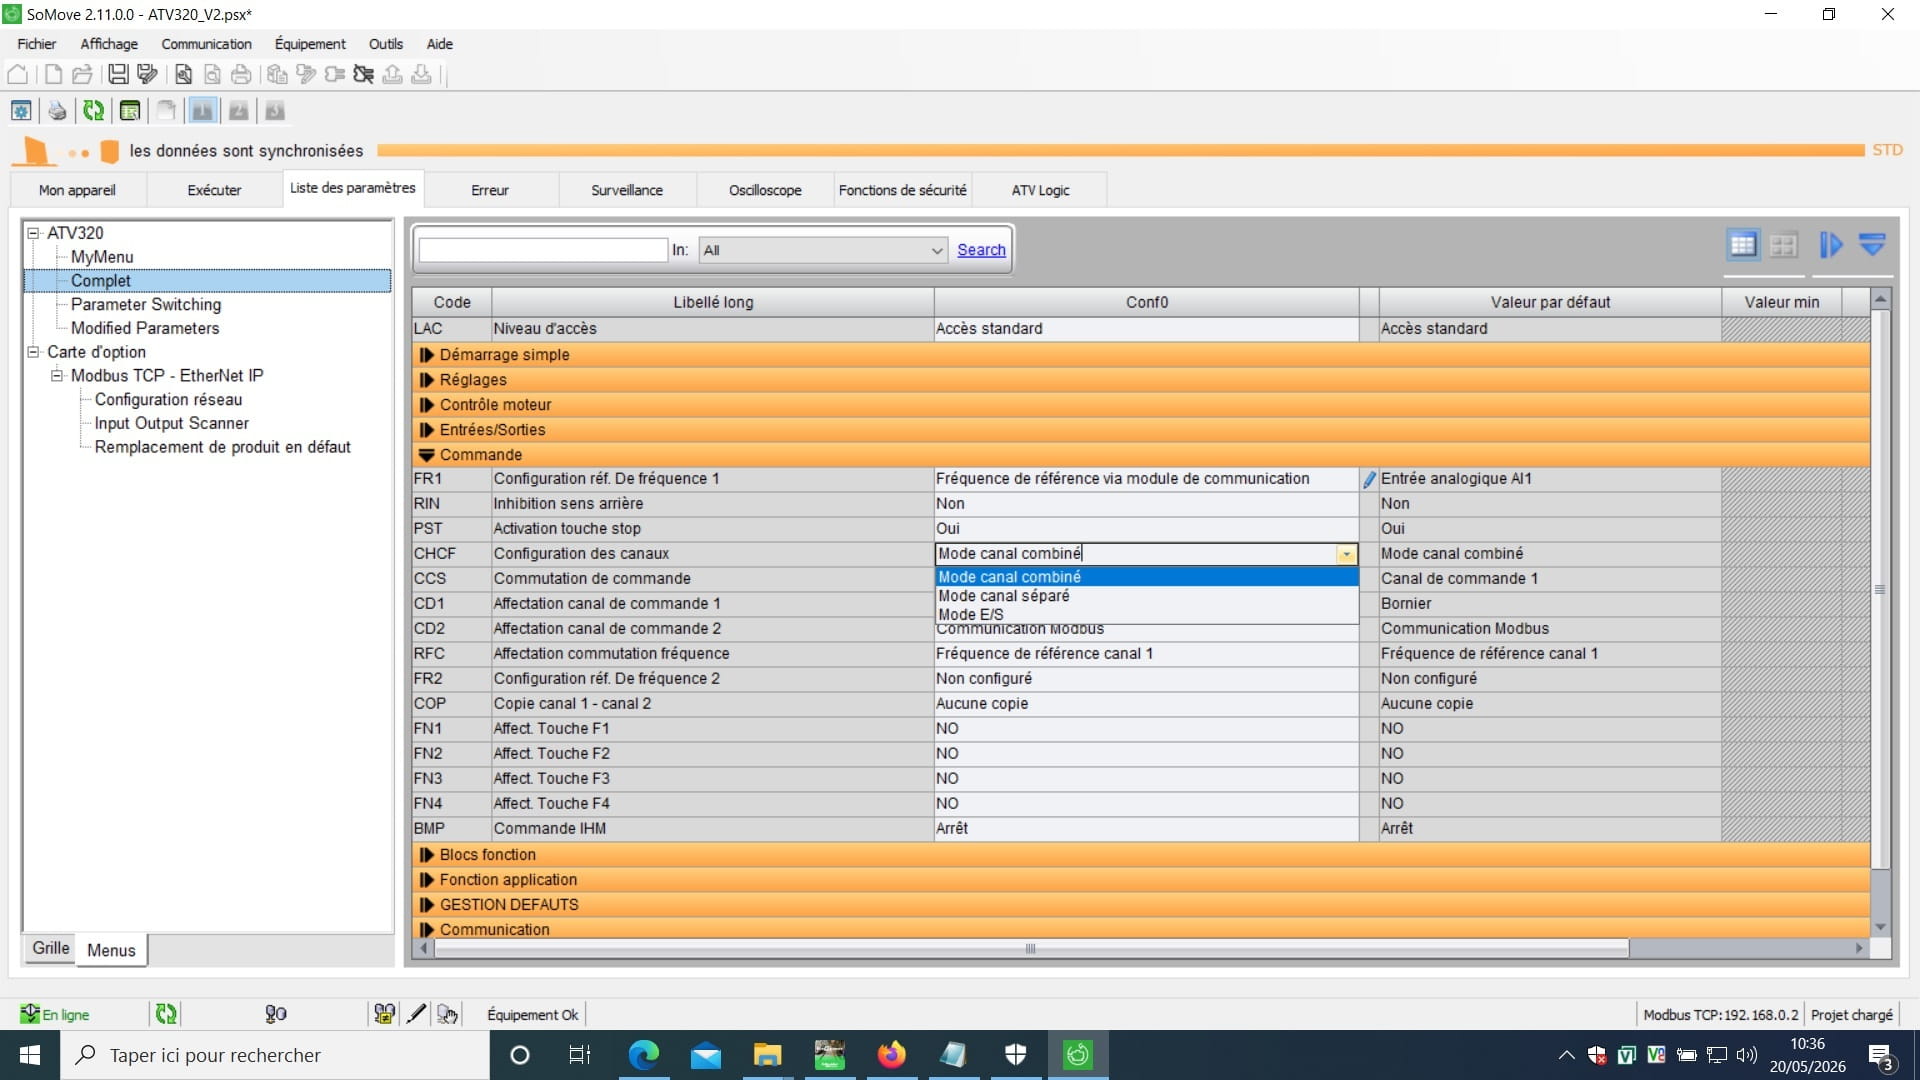Expand the Réglages section
Viewport: 1920px width, 1080px height.
[x=427, y=380]
